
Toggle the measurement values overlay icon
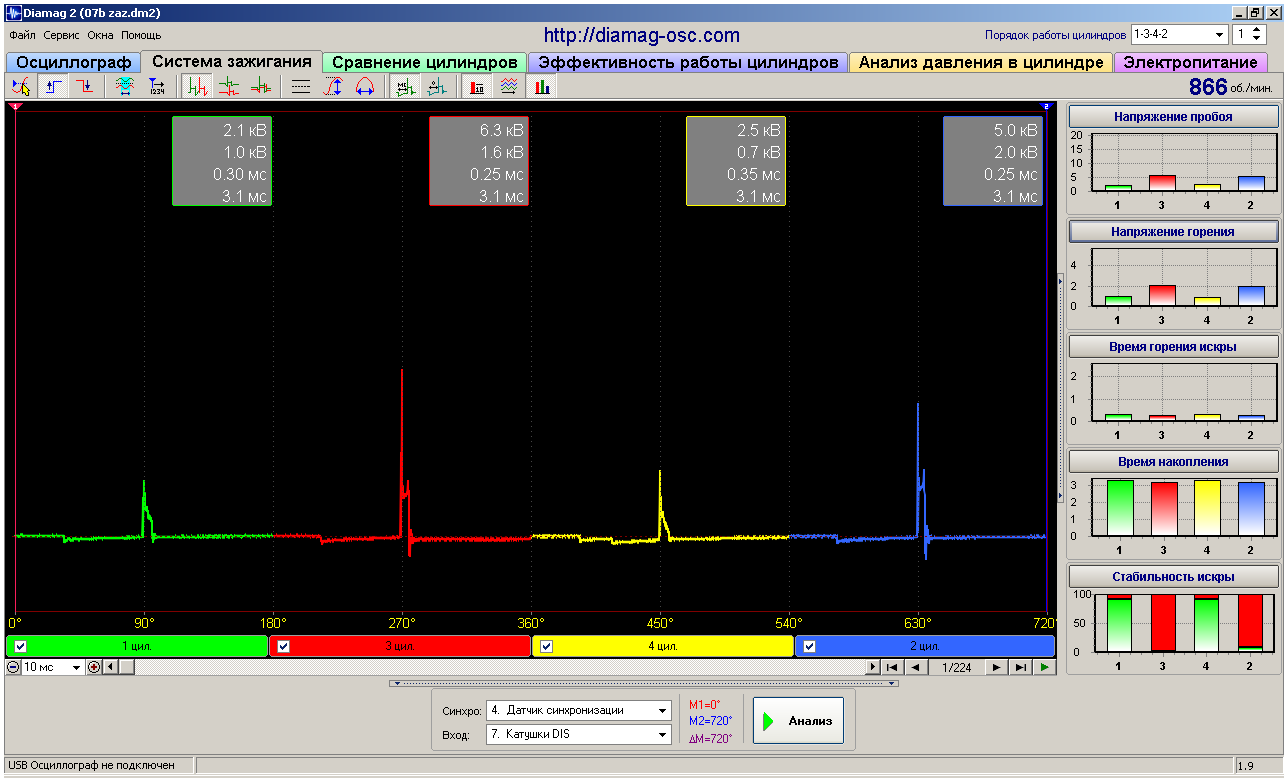point(405,87)
